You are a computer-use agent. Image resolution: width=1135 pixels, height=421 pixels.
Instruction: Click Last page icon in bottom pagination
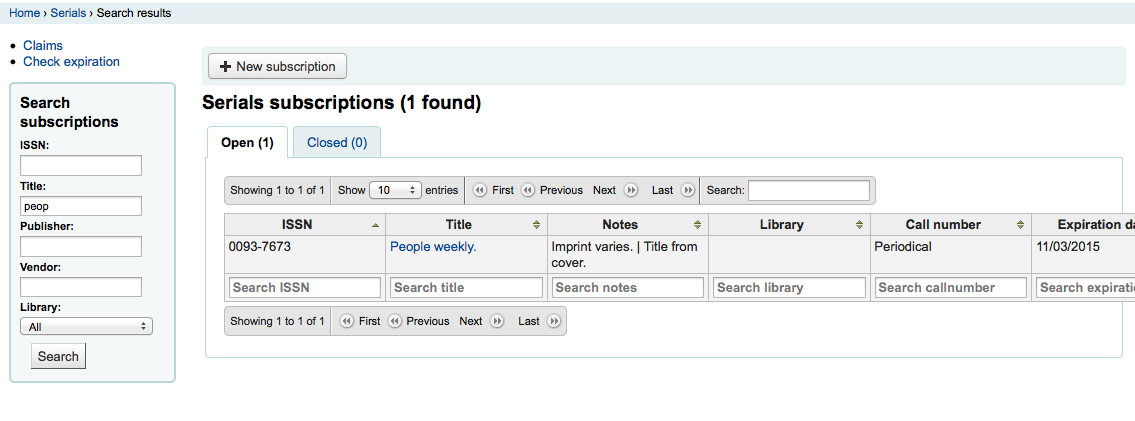click(x=554, y=321)
